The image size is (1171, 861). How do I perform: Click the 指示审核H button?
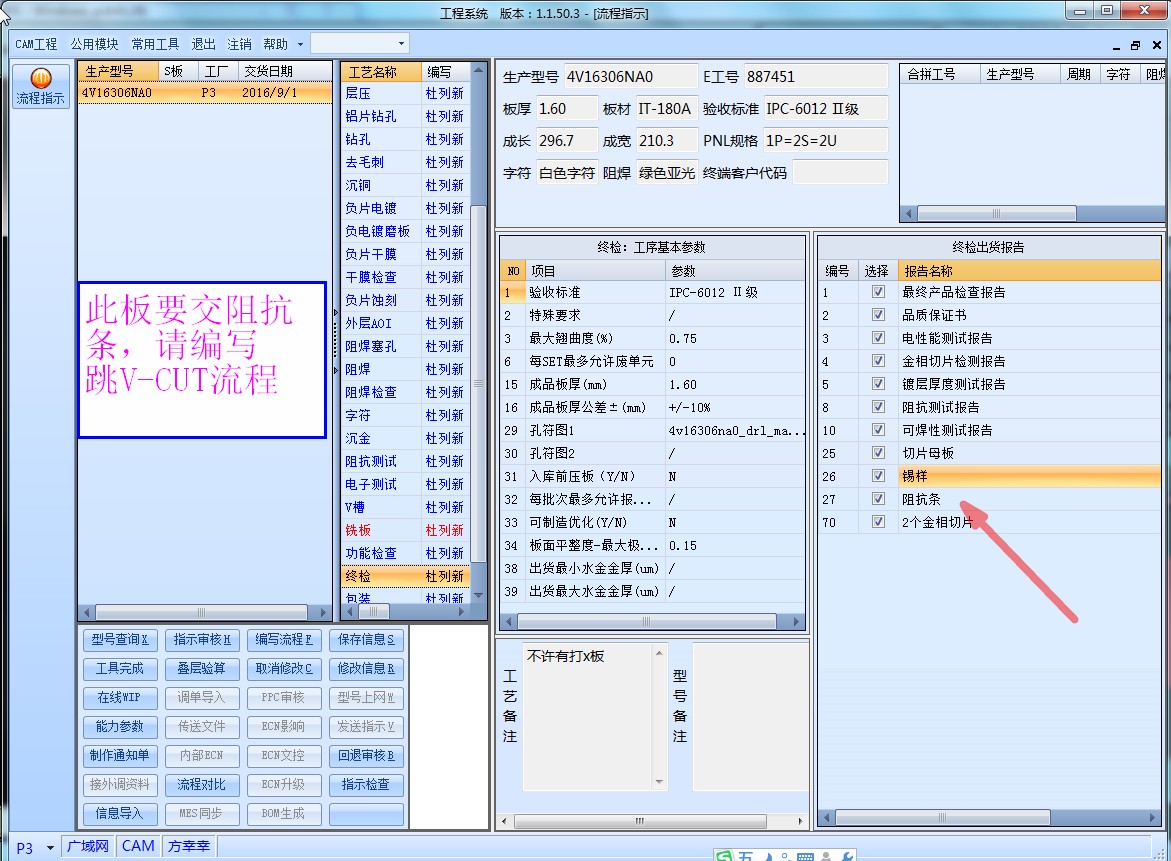202,639
